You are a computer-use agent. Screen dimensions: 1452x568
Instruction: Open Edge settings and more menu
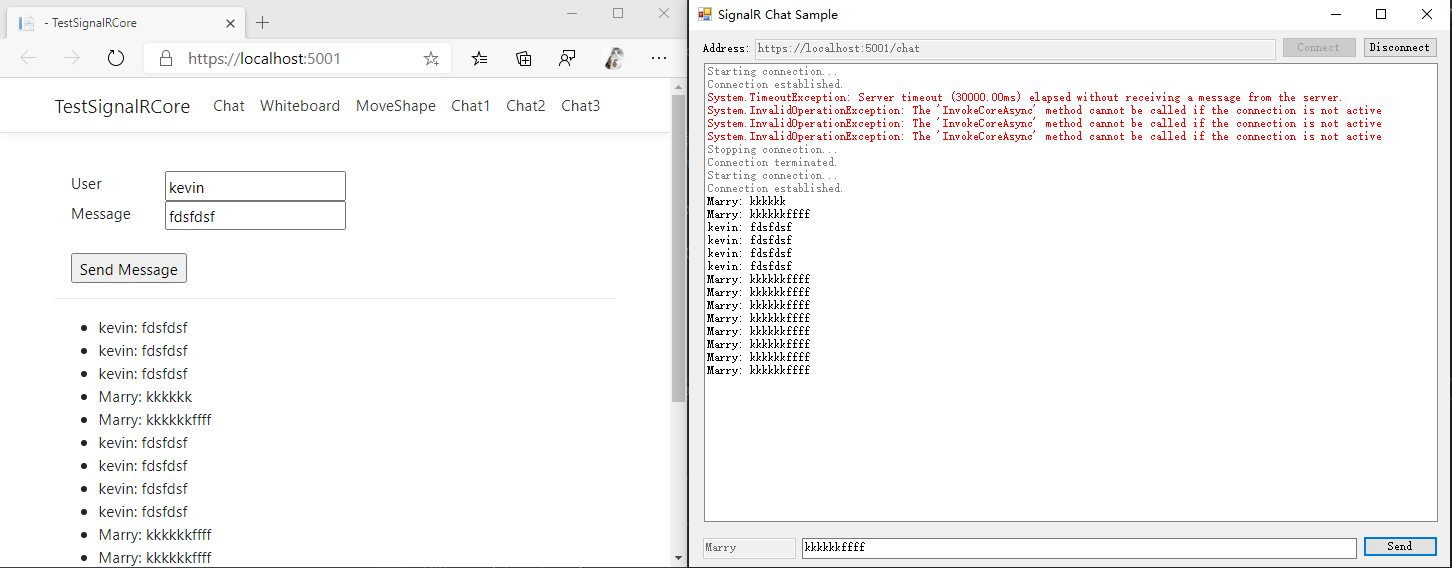[x=659, y=58]
